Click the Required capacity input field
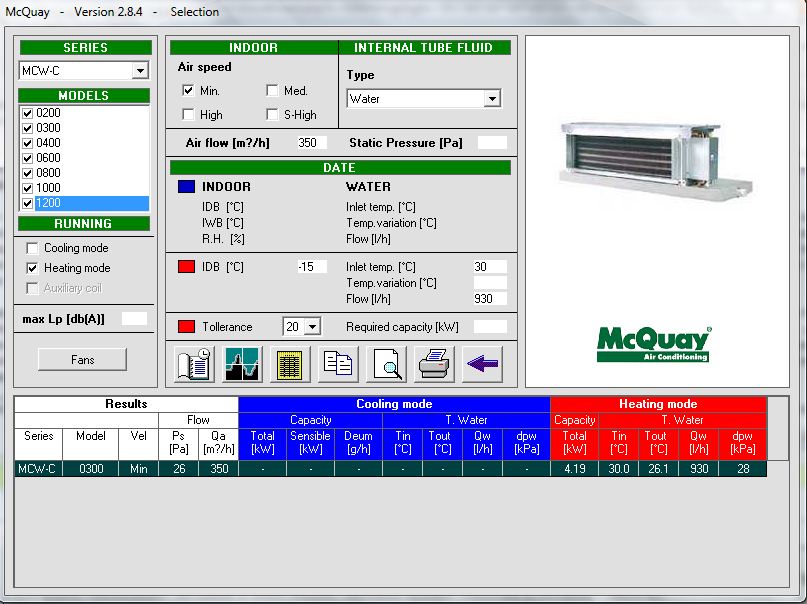Screen dimensions: 807x604 (x=490, y=327)
